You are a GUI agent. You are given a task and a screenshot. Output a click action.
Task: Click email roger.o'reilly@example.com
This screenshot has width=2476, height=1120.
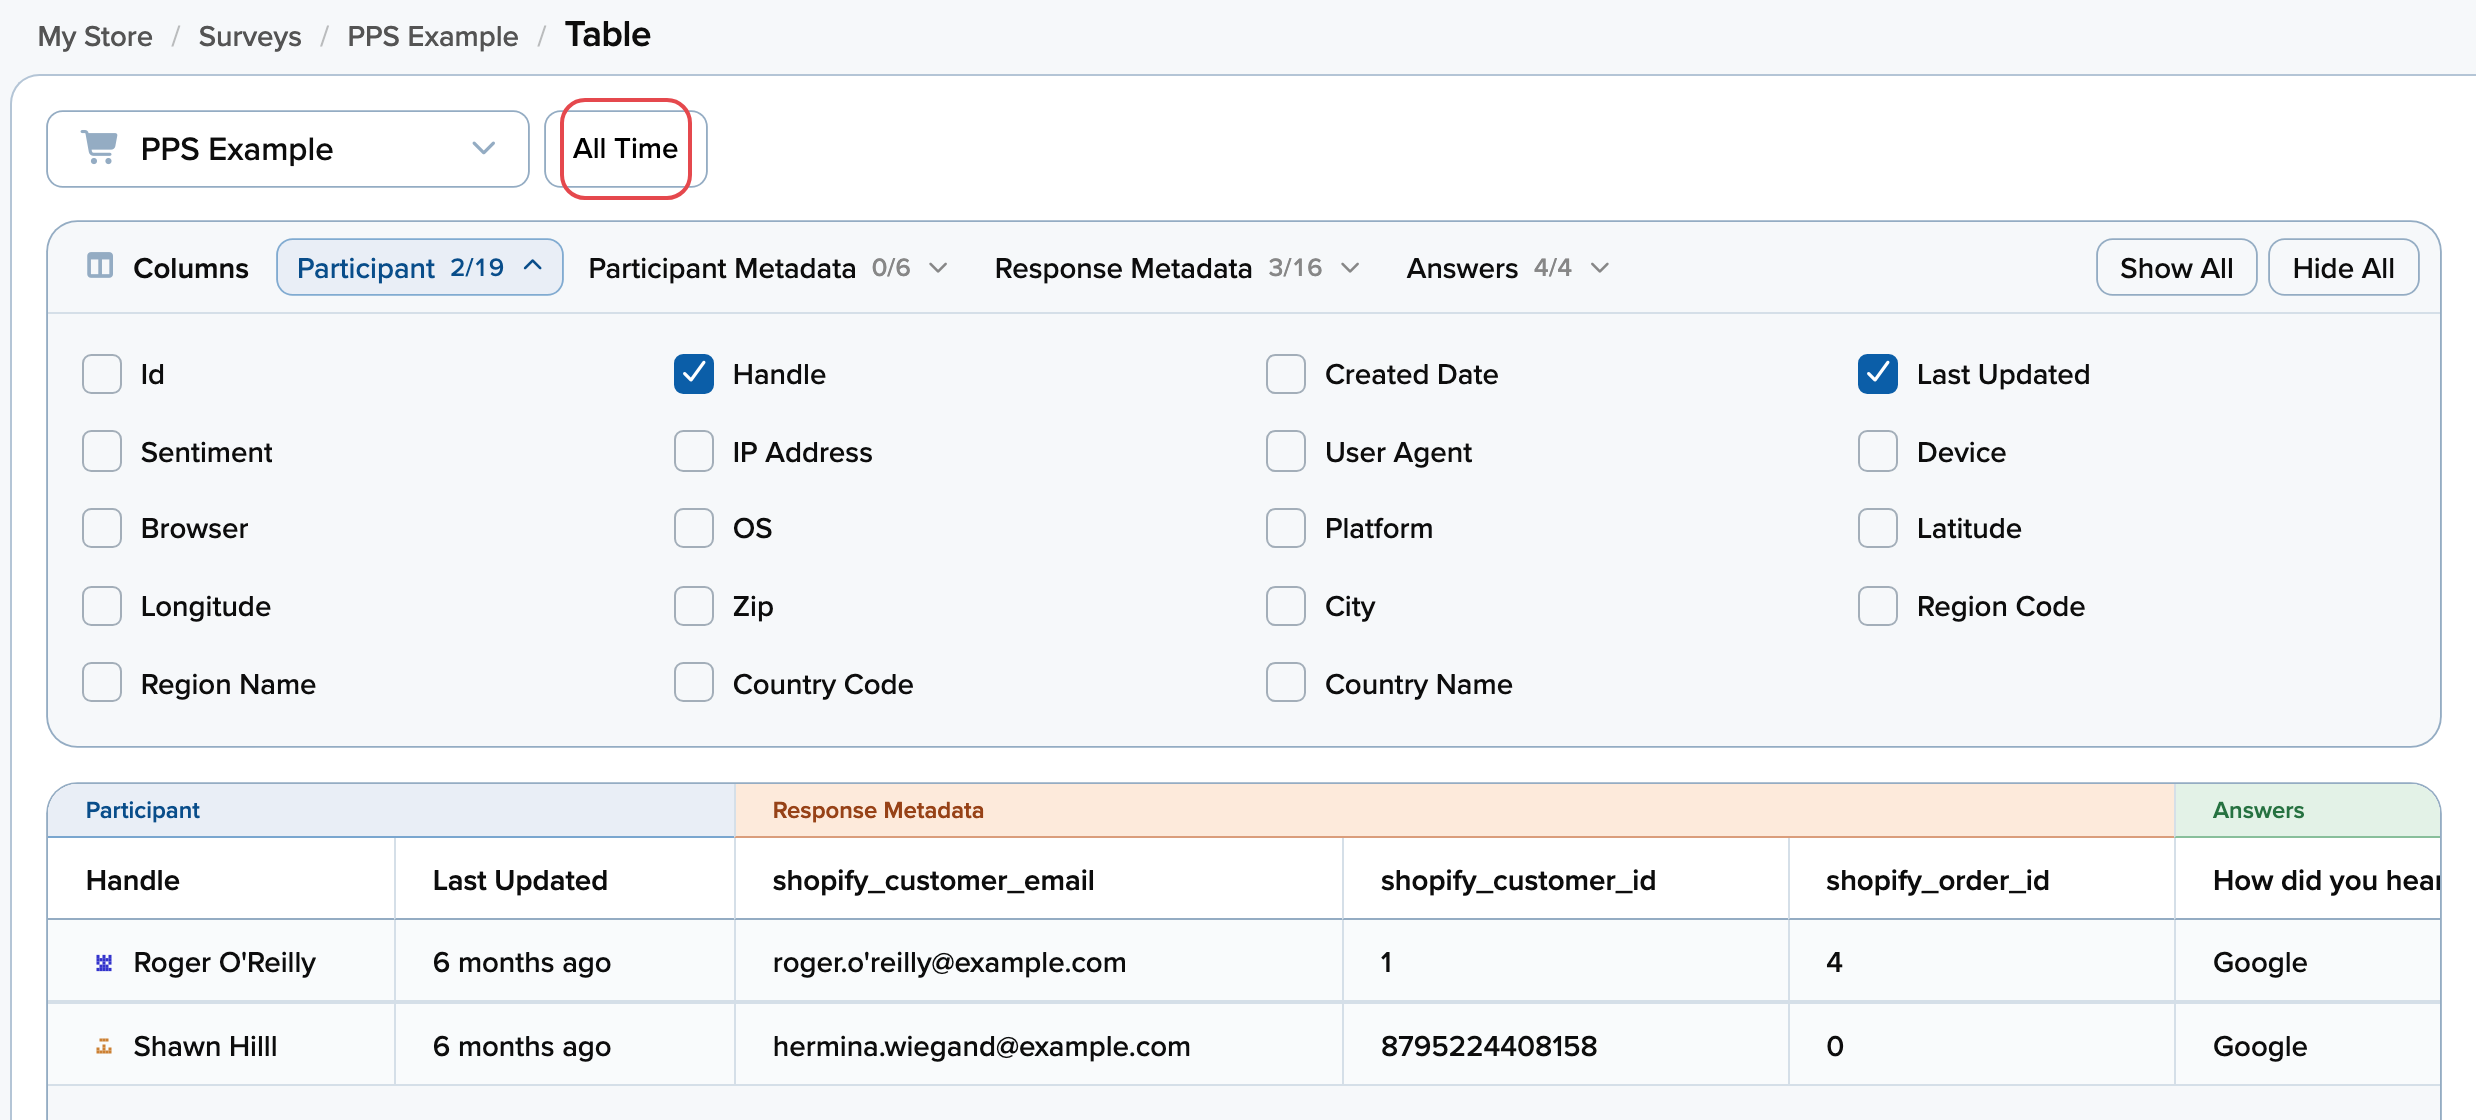(949, 962)
